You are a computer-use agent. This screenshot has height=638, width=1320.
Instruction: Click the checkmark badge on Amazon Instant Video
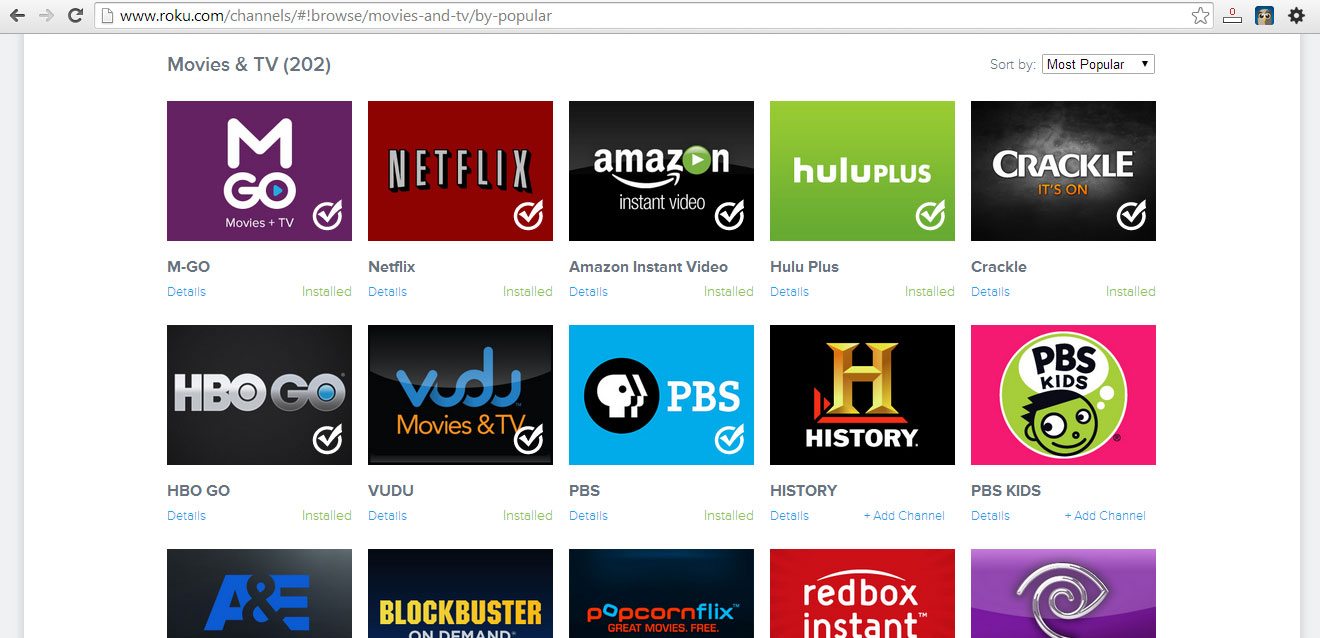[x=730, y=215]
